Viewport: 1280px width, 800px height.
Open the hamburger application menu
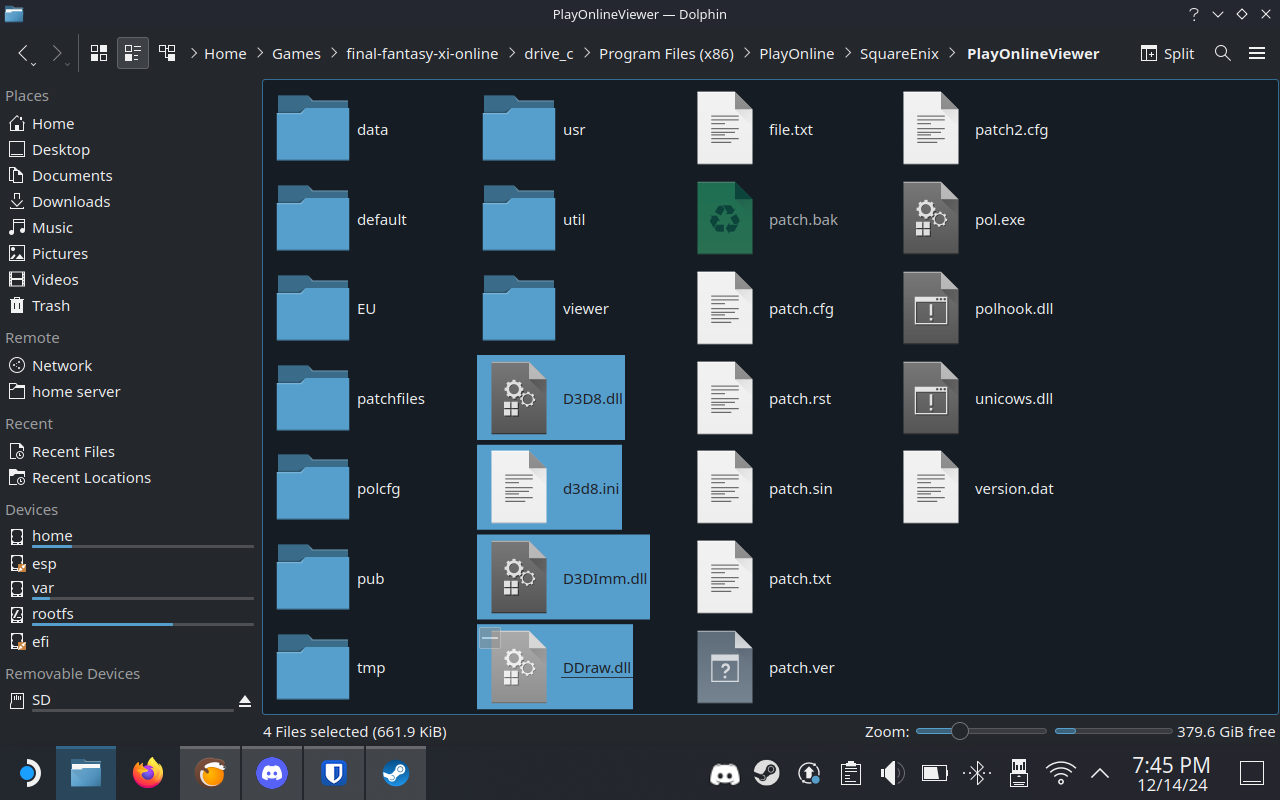click(x=1257, y=53)
